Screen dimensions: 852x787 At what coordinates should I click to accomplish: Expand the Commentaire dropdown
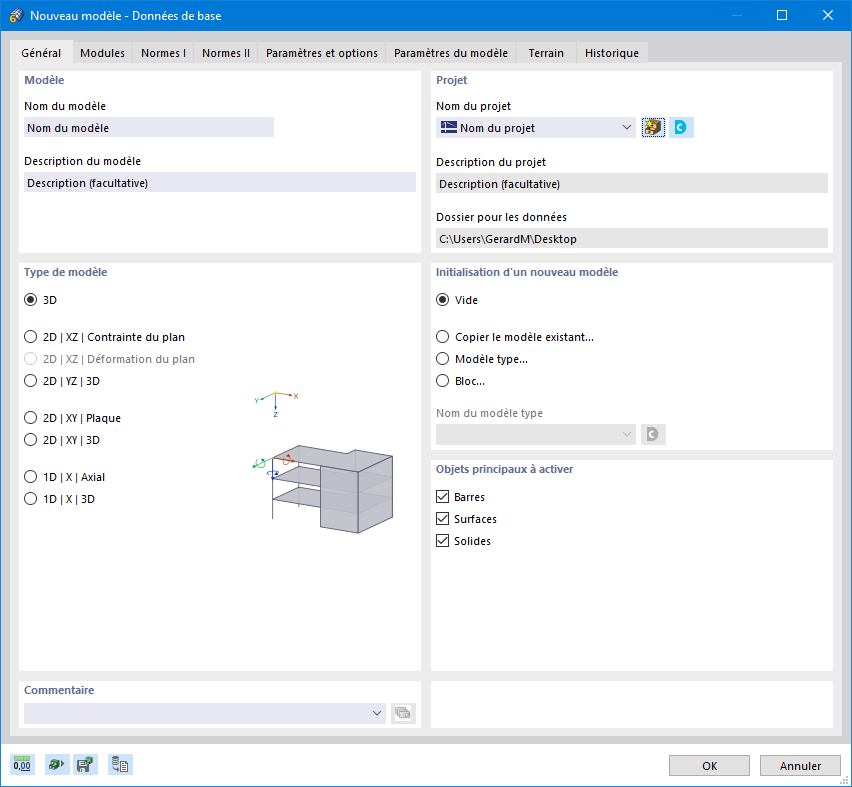(377, 713)
